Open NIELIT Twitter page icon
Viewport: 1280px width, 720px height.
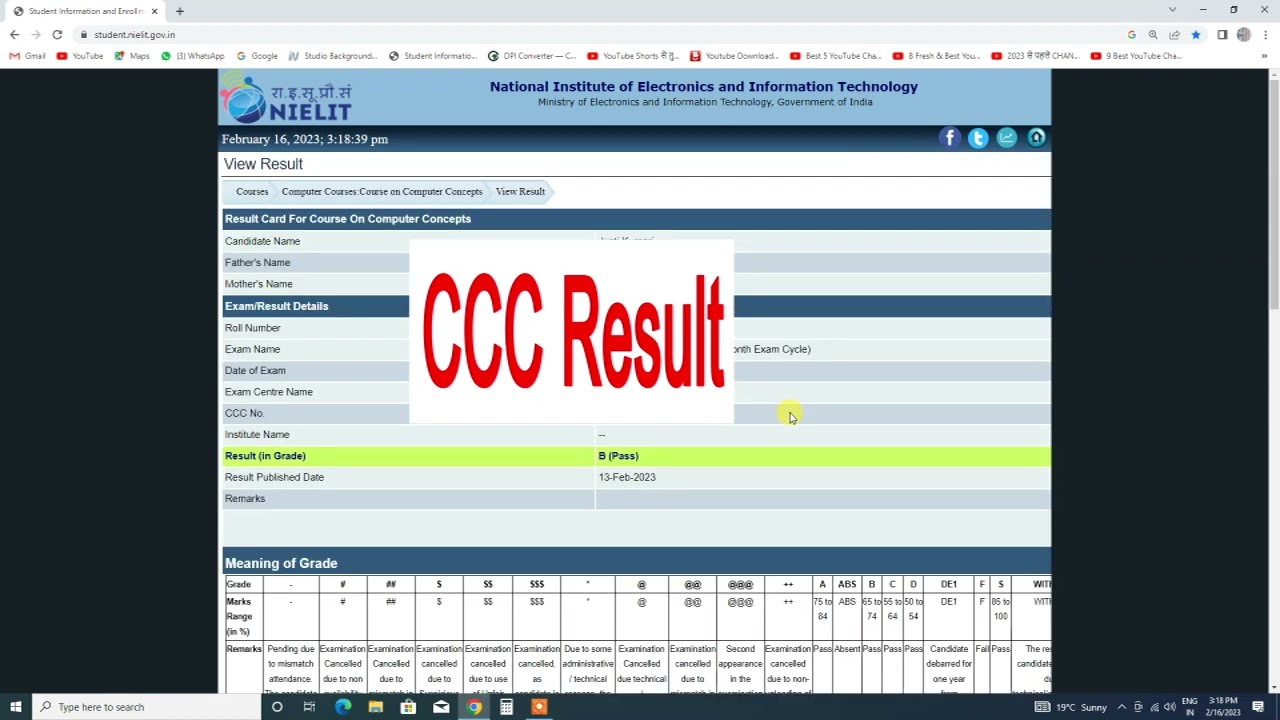(x=978, y=138)
